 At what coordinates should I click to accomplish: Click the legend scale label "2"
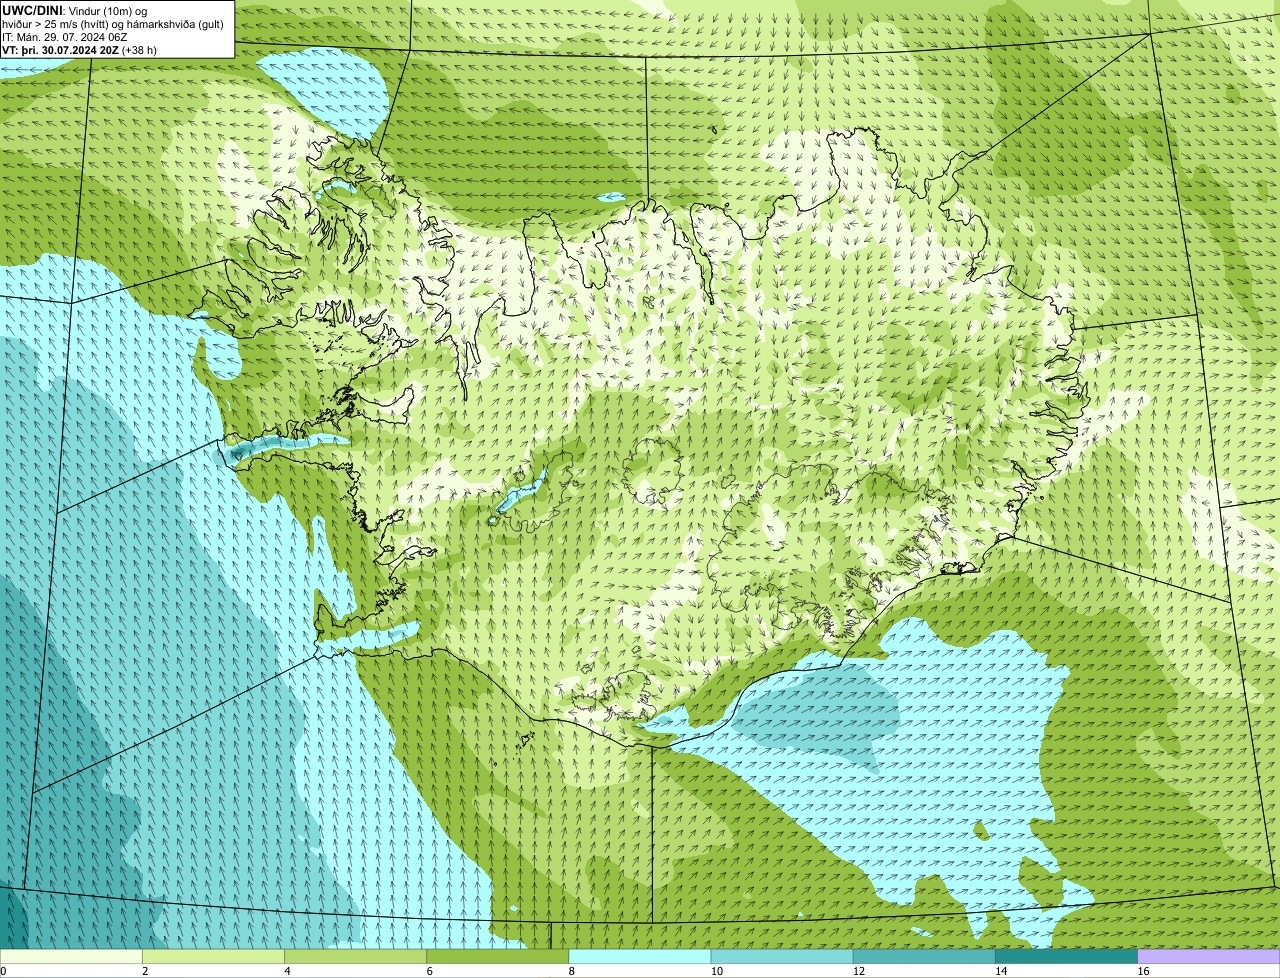point(145,971)
